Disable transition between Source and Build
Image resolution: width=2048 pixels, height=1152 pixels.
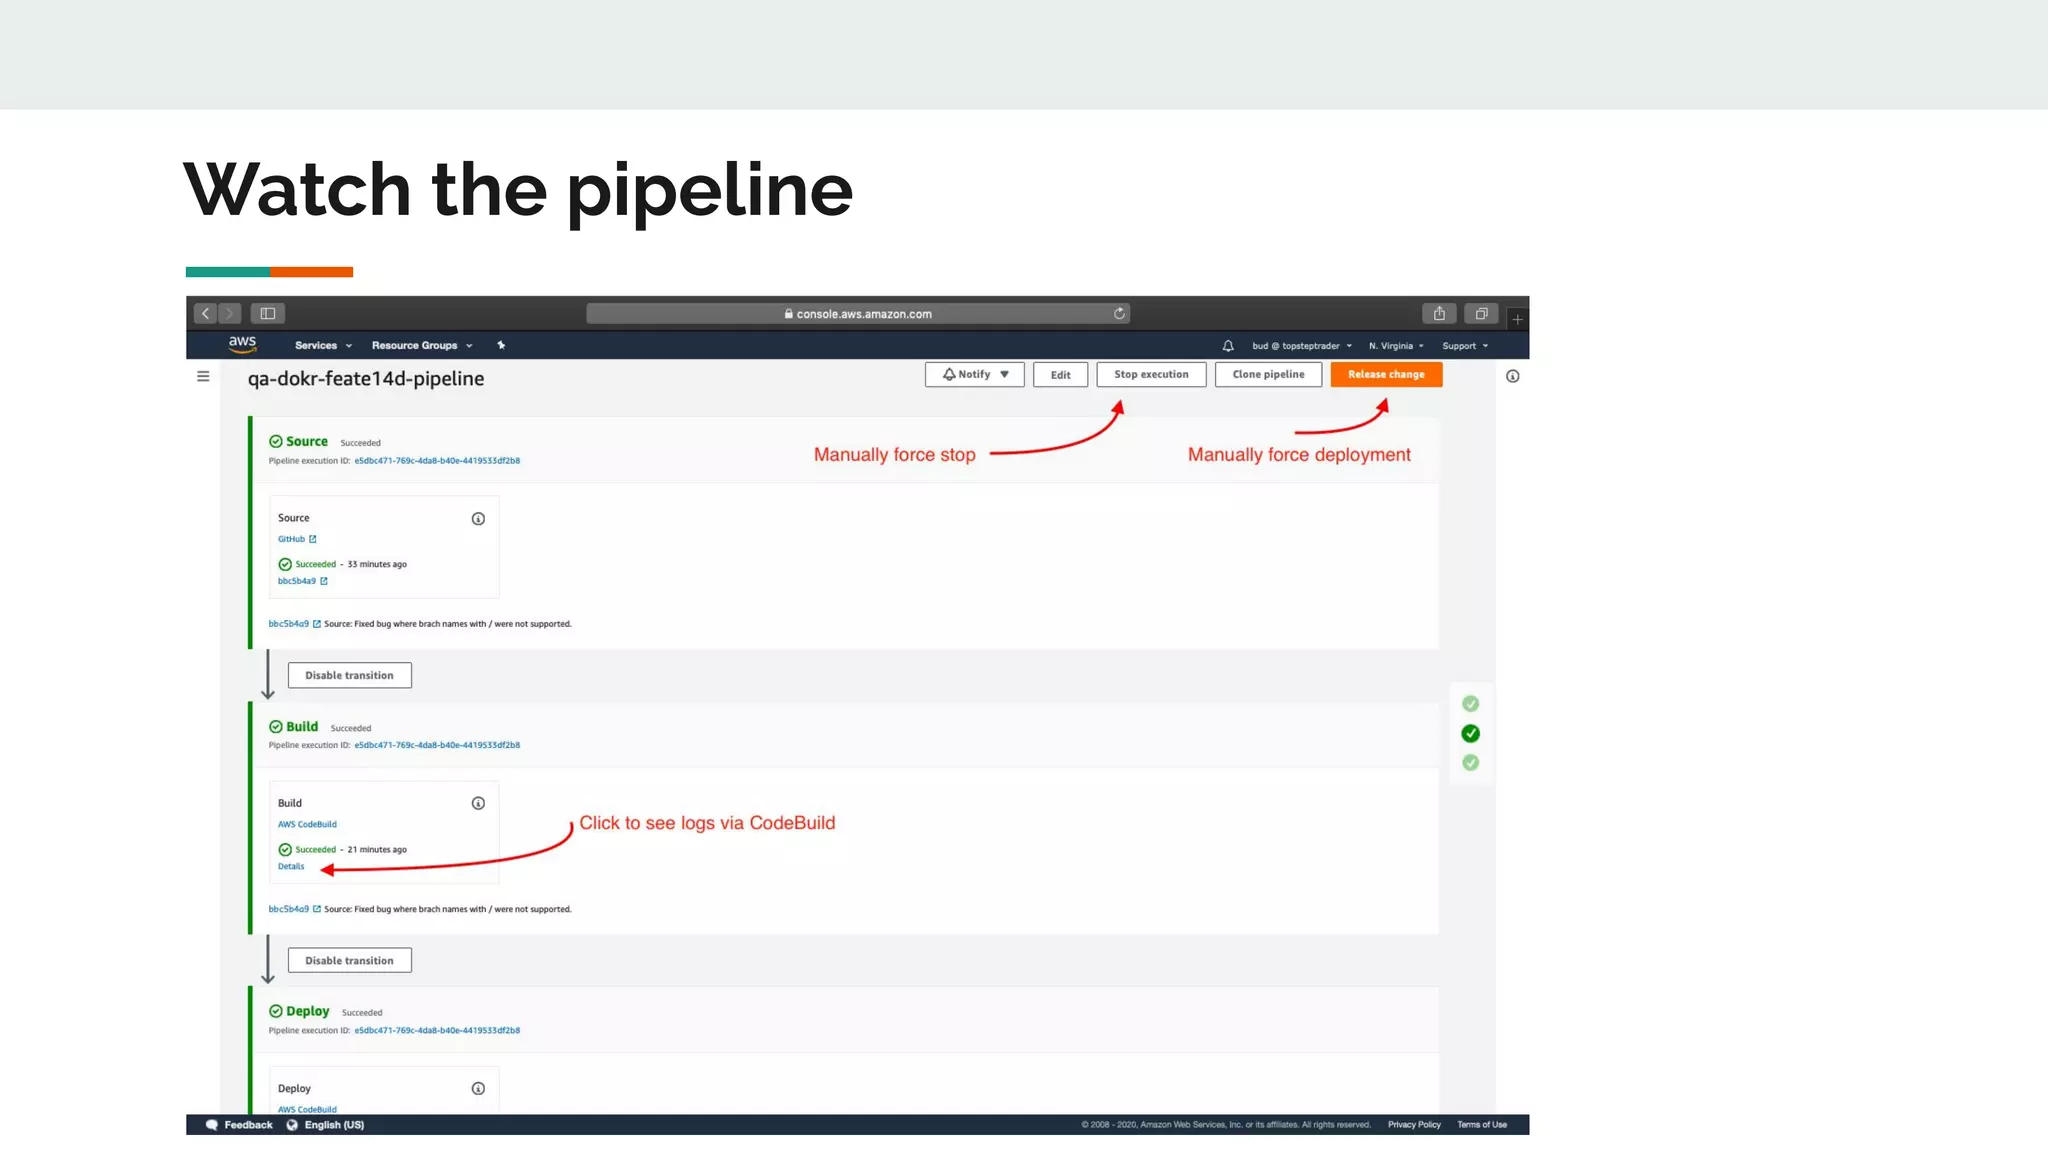pos(350,675)
